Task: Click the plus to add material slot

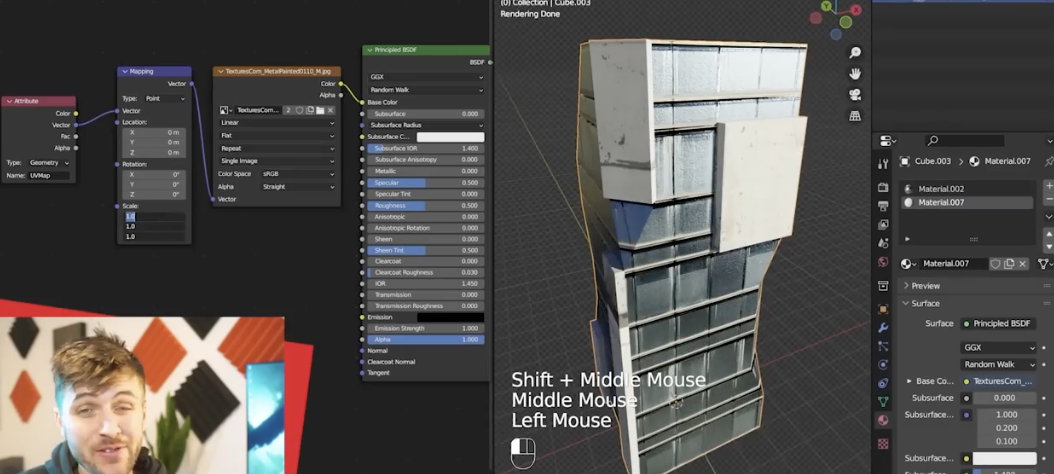Action: 1049,186
